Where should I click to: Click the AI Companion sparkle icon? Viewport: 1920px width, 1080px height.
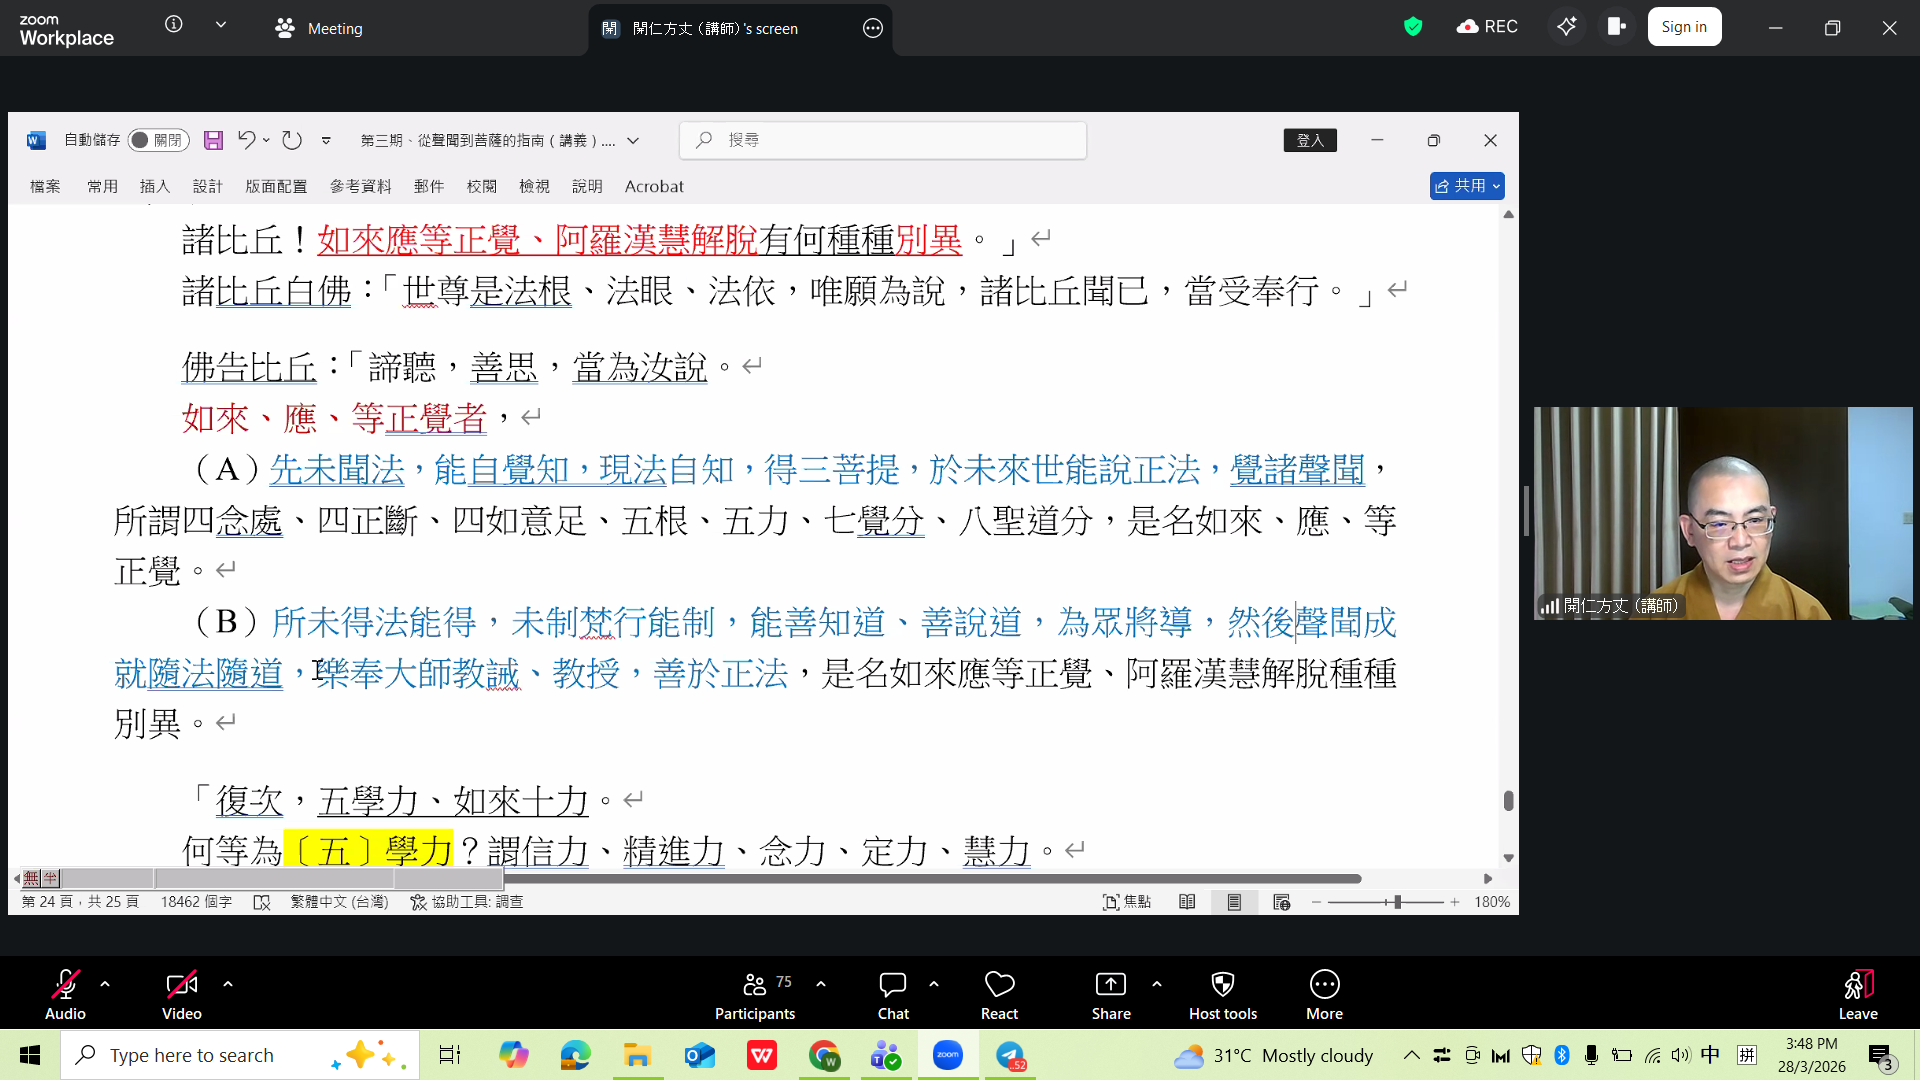pyautogui.click(x=1566, y=27)
